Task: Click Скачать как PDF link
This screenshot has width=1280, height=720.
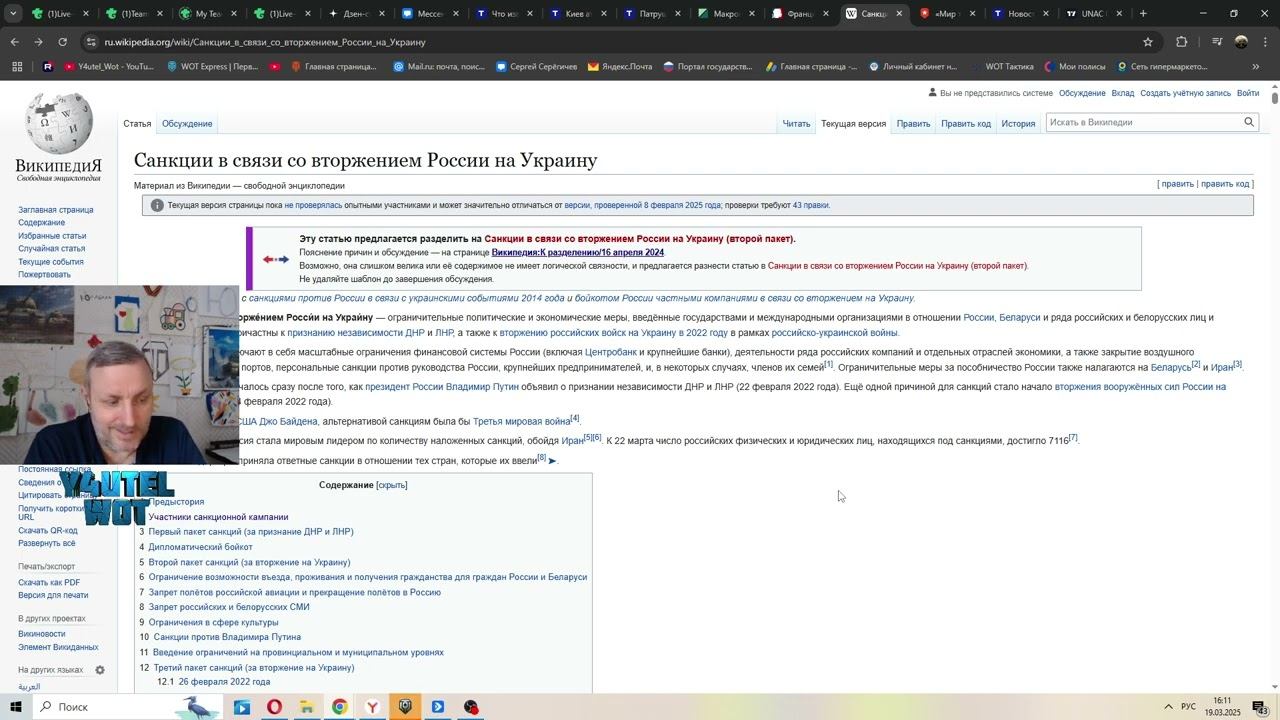Action: pyautogui.click(x=49, y=583)
